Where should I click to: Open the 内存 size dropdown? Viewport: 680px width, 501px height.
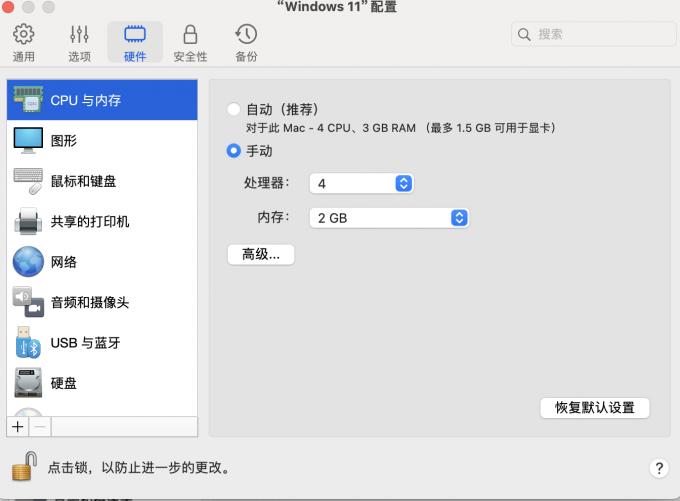tap(458, 217)
